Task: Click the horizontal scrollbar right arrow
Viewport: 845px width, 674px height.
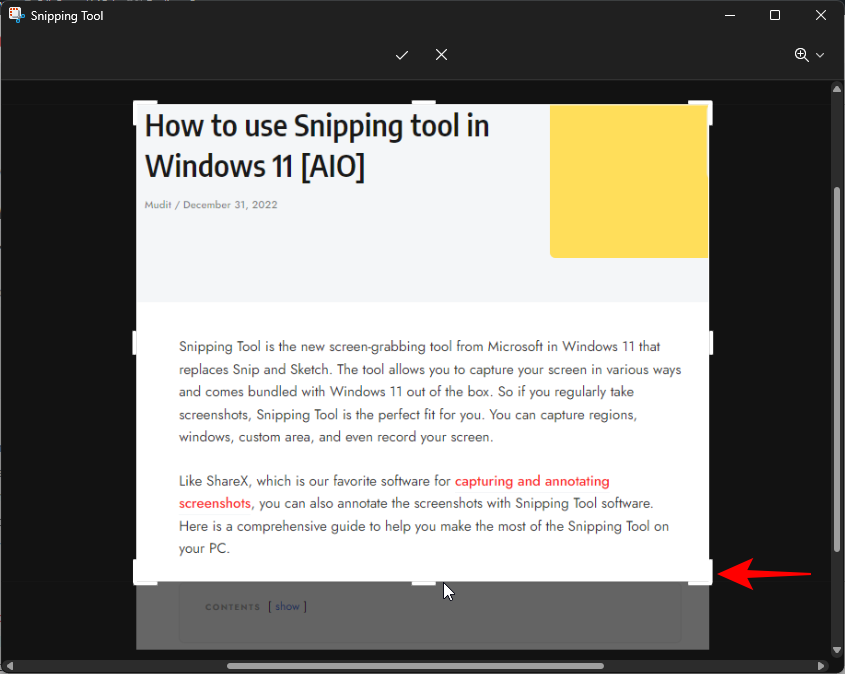Action: click(x=821, y=666)
